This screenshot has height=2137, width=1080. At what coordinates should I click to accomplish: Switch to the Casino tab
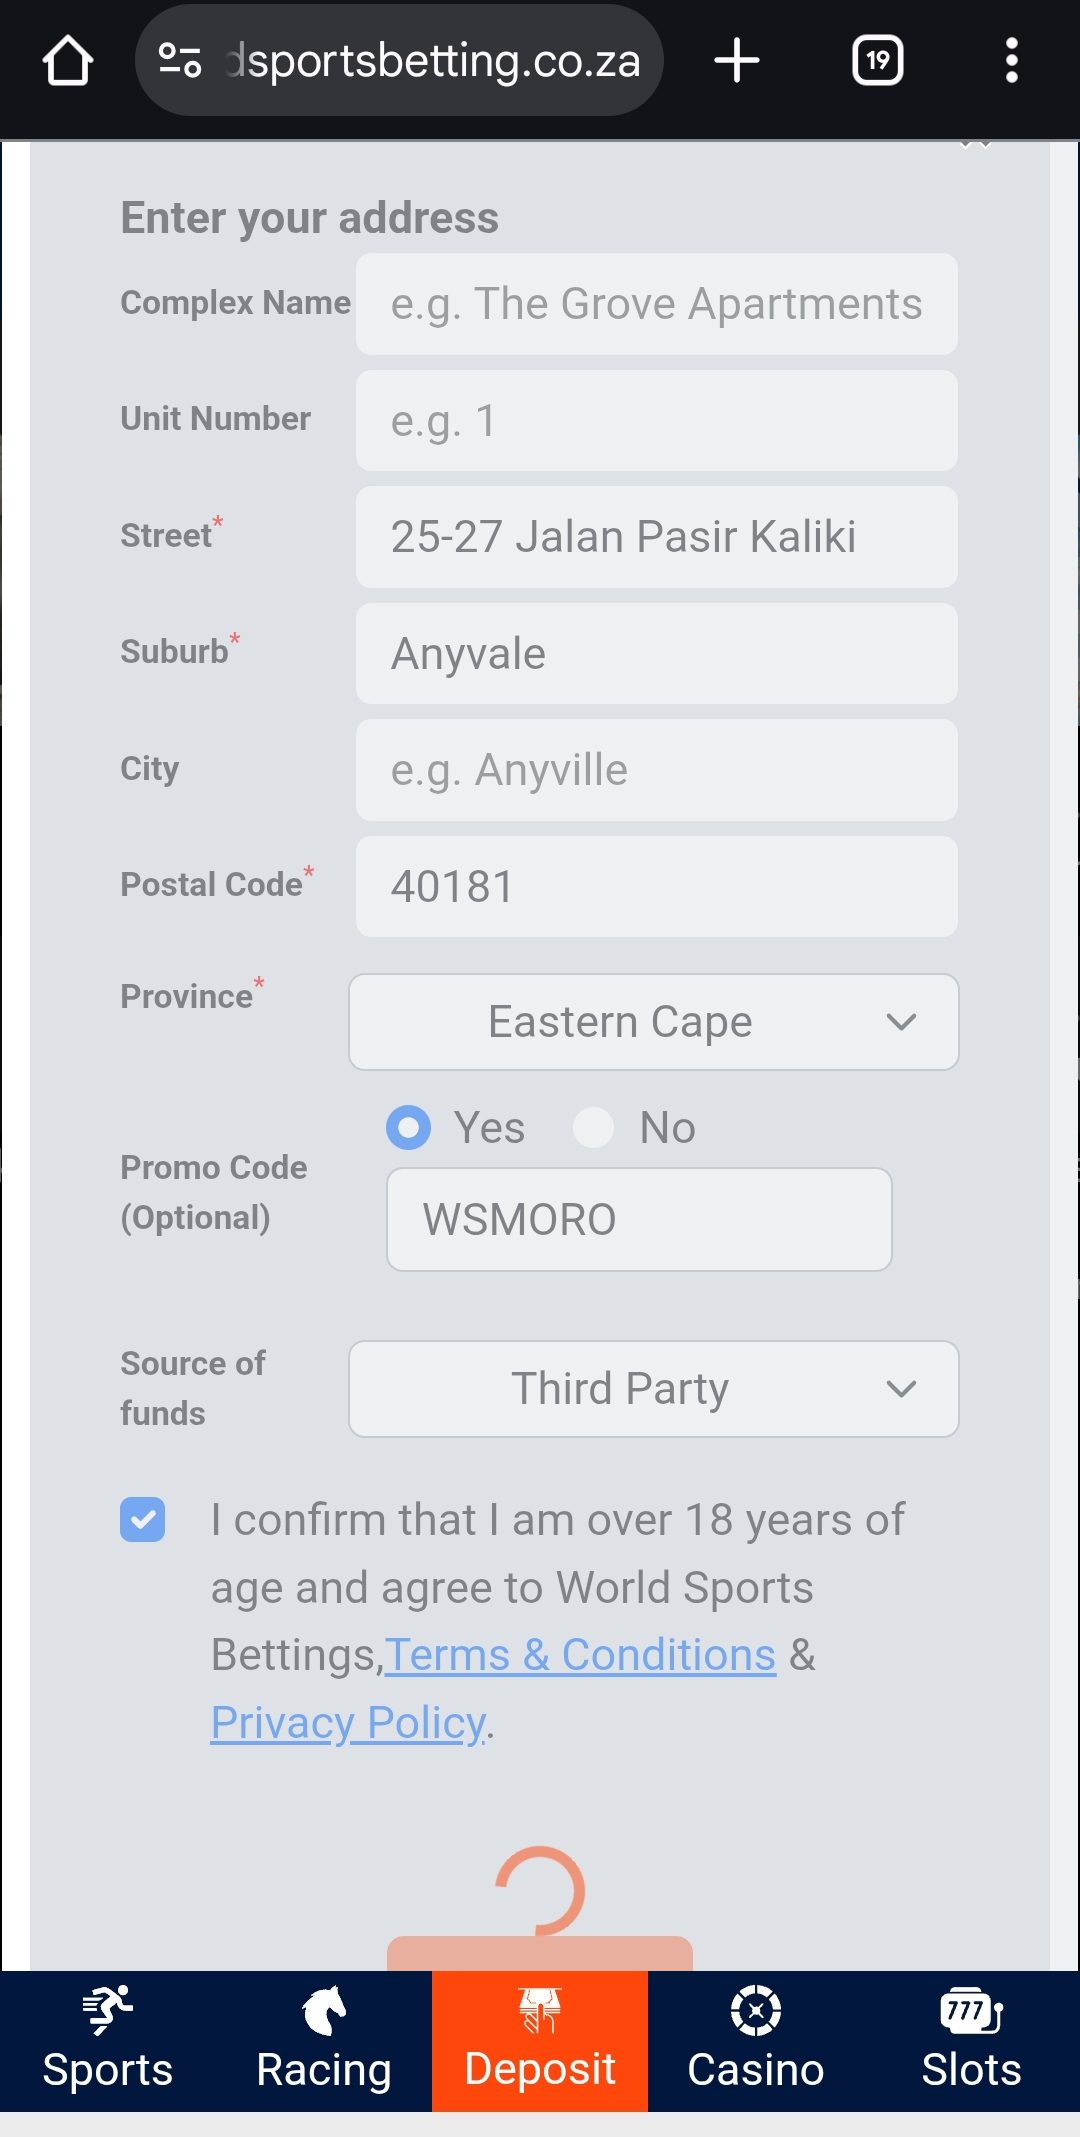click(755, 2040)
